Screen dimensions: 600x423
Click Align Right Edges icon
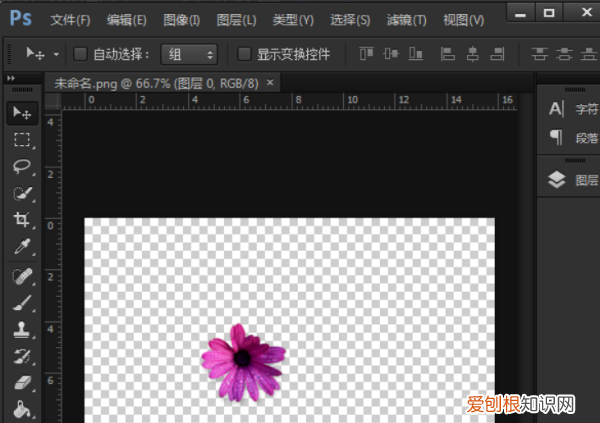click(x=497, y=54)
